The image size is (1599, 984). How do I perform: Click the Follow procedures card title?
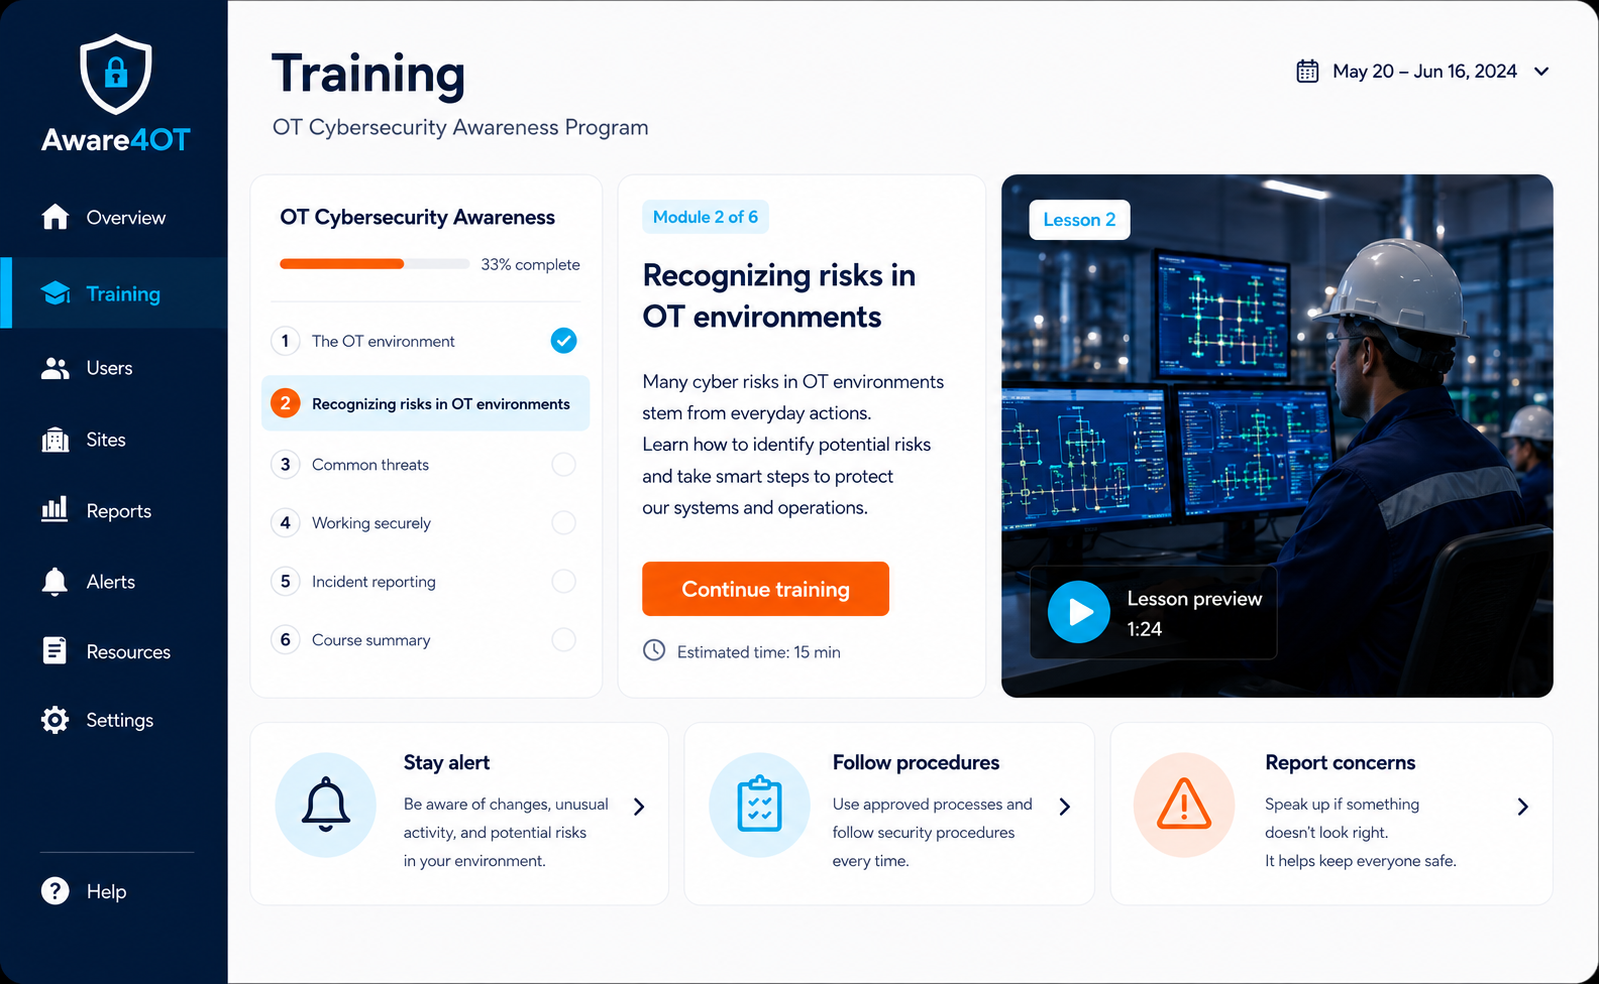(916, 762)
